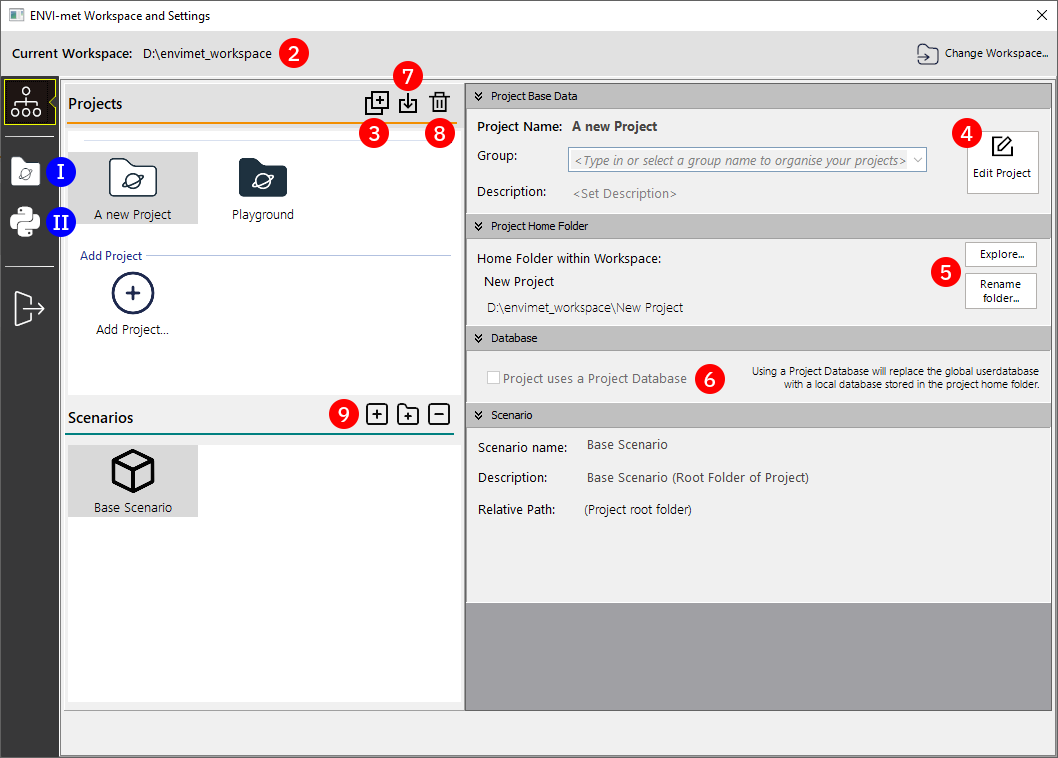Delete the selected project with trash icon

click(x=439, y=102)
